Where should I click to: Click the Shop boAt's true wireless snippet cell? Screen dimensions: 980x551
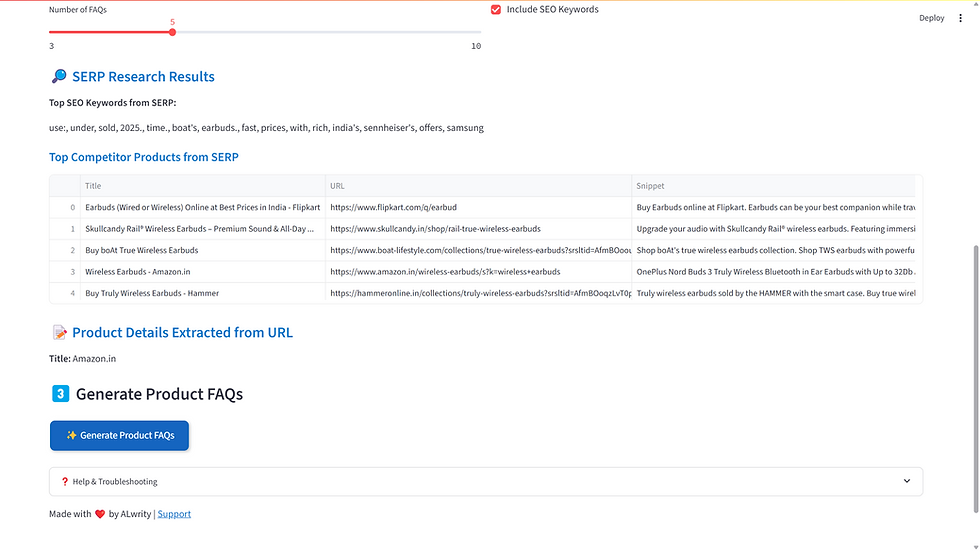click(x=773, y=250)
